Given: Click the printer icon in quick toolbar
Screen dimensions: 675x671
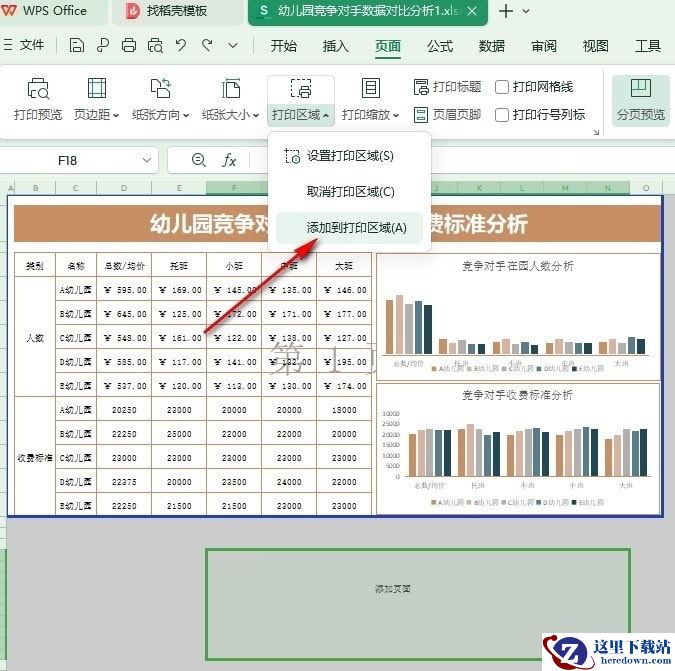Looking at the screenshot, I should (x=129, y=45).
